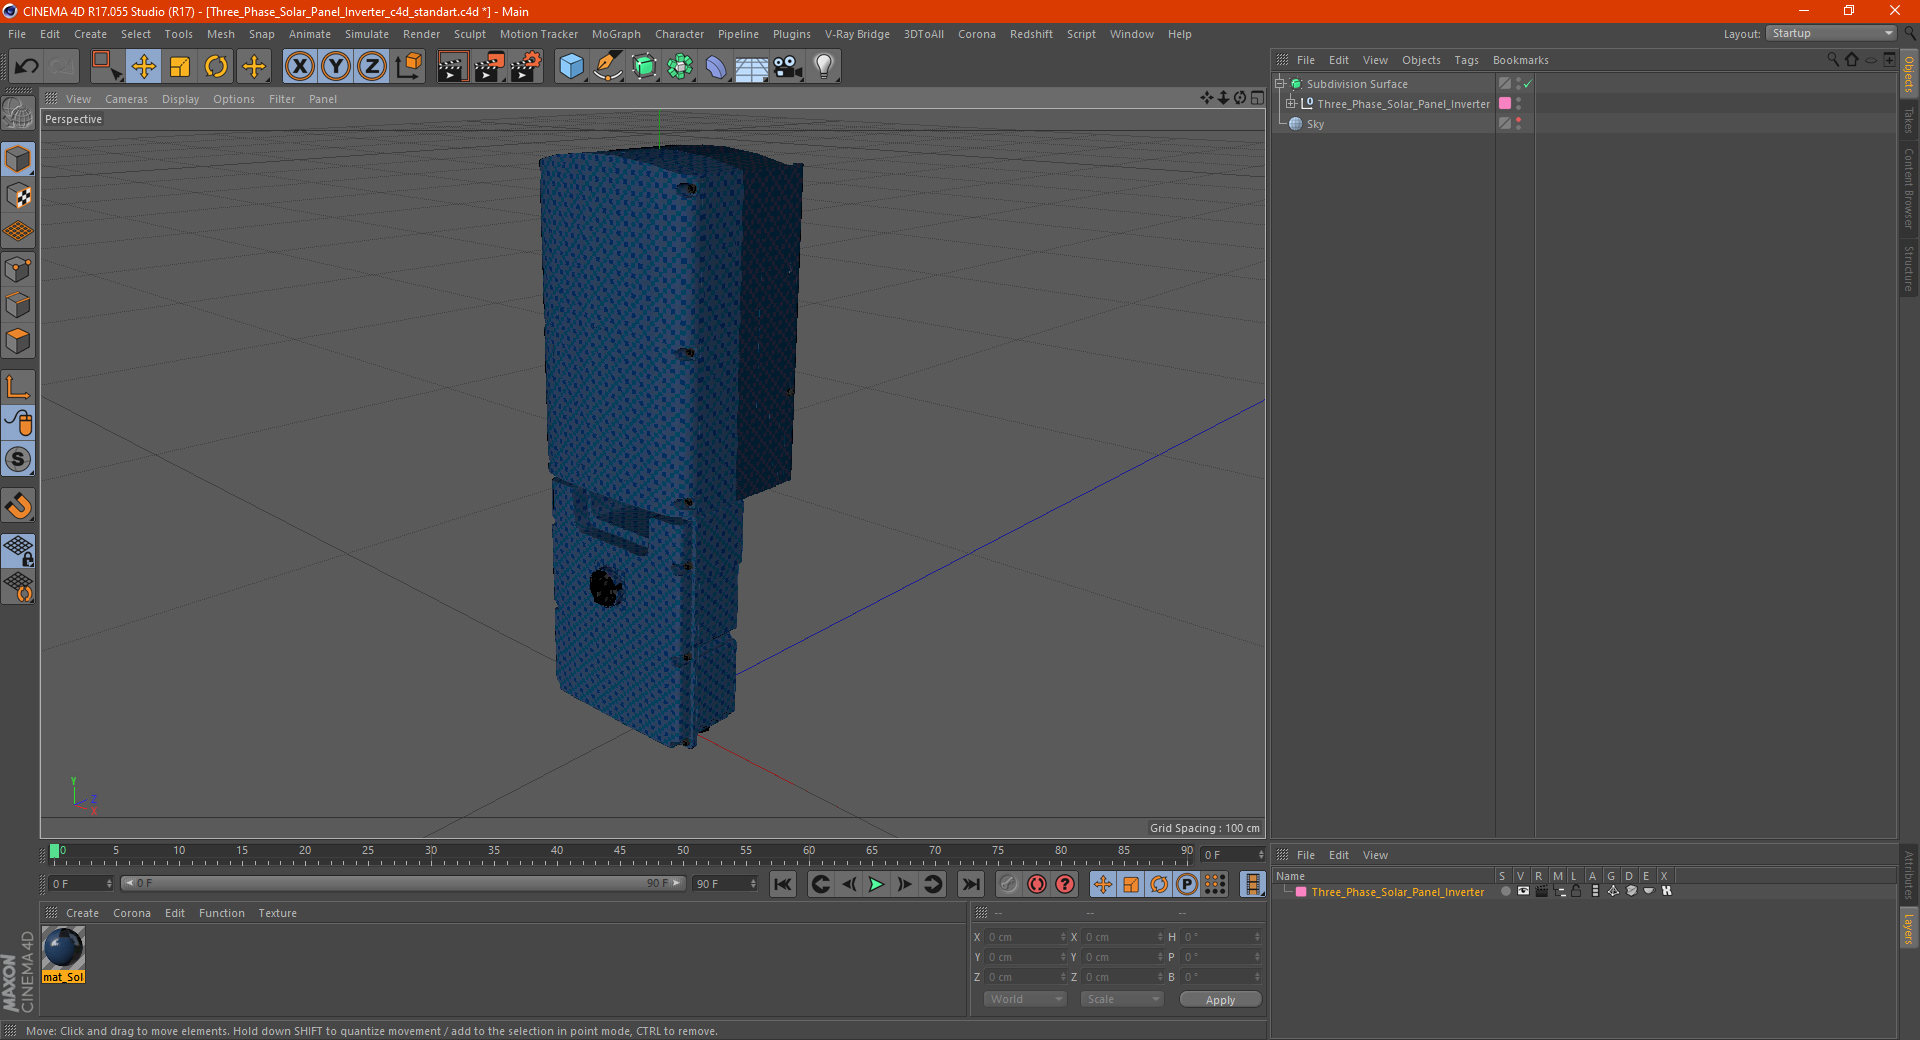The image size is (1920, 1040).
Task: Add a Light object
Action: [824, 67]
